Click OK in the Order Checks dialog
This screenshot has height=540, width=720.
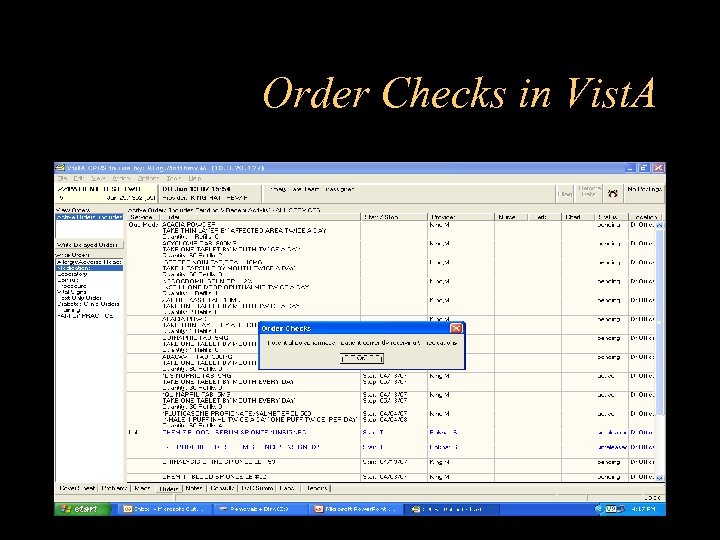(362, 358)
